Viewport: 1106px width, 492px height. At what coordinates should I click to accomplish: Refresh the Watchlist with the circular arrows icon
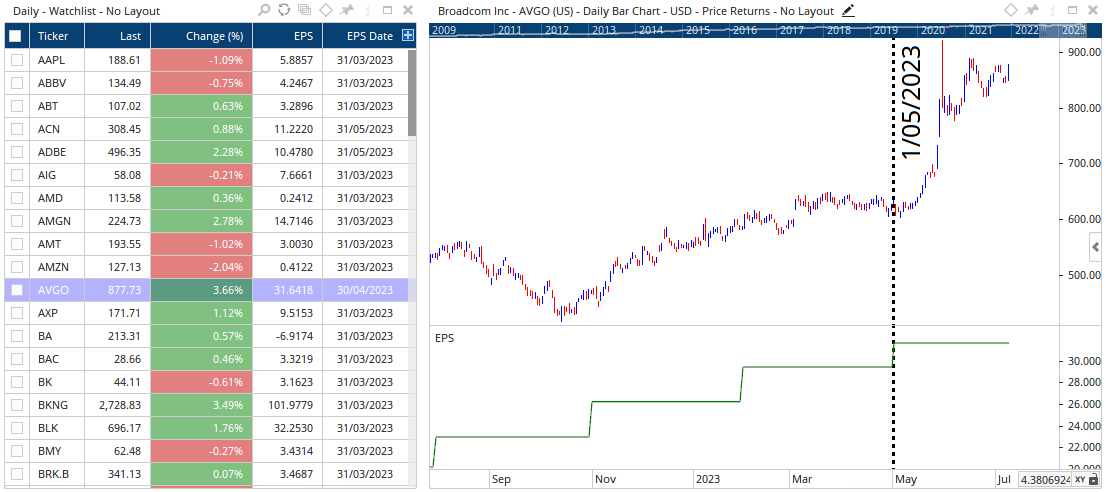(284, 10)
